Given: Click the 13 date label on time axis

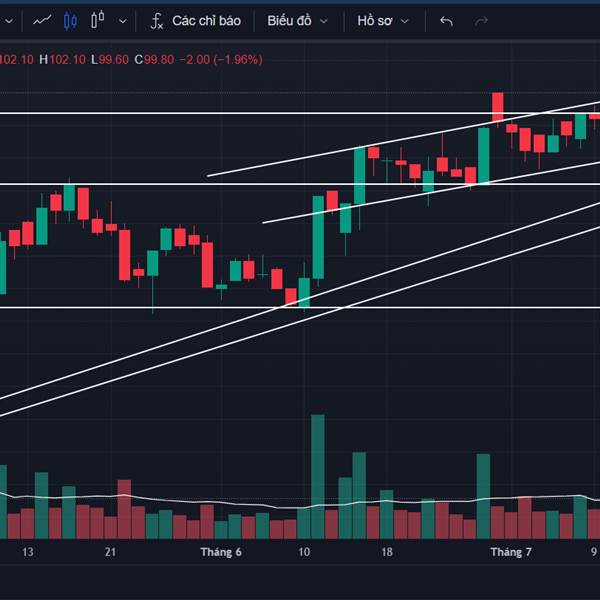Looking at the screenshot, I should pyautogui.click(x=28, y=552).
